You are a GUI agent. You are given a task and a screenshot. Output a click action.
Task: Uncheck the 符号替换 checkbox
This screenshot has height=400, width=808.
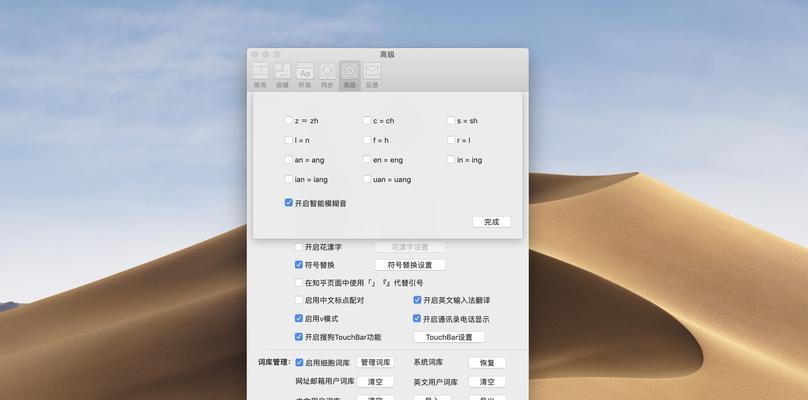pos(299,264)
